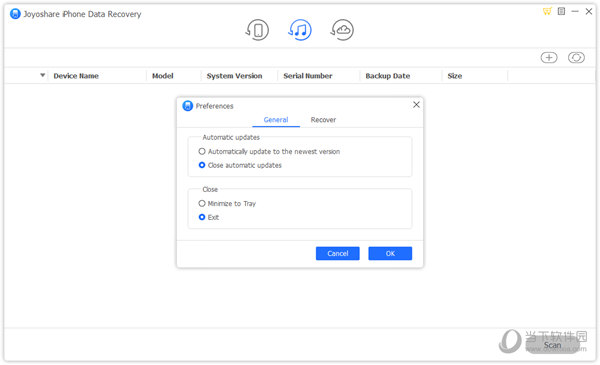Sort by System Version column header

point(235,76)
